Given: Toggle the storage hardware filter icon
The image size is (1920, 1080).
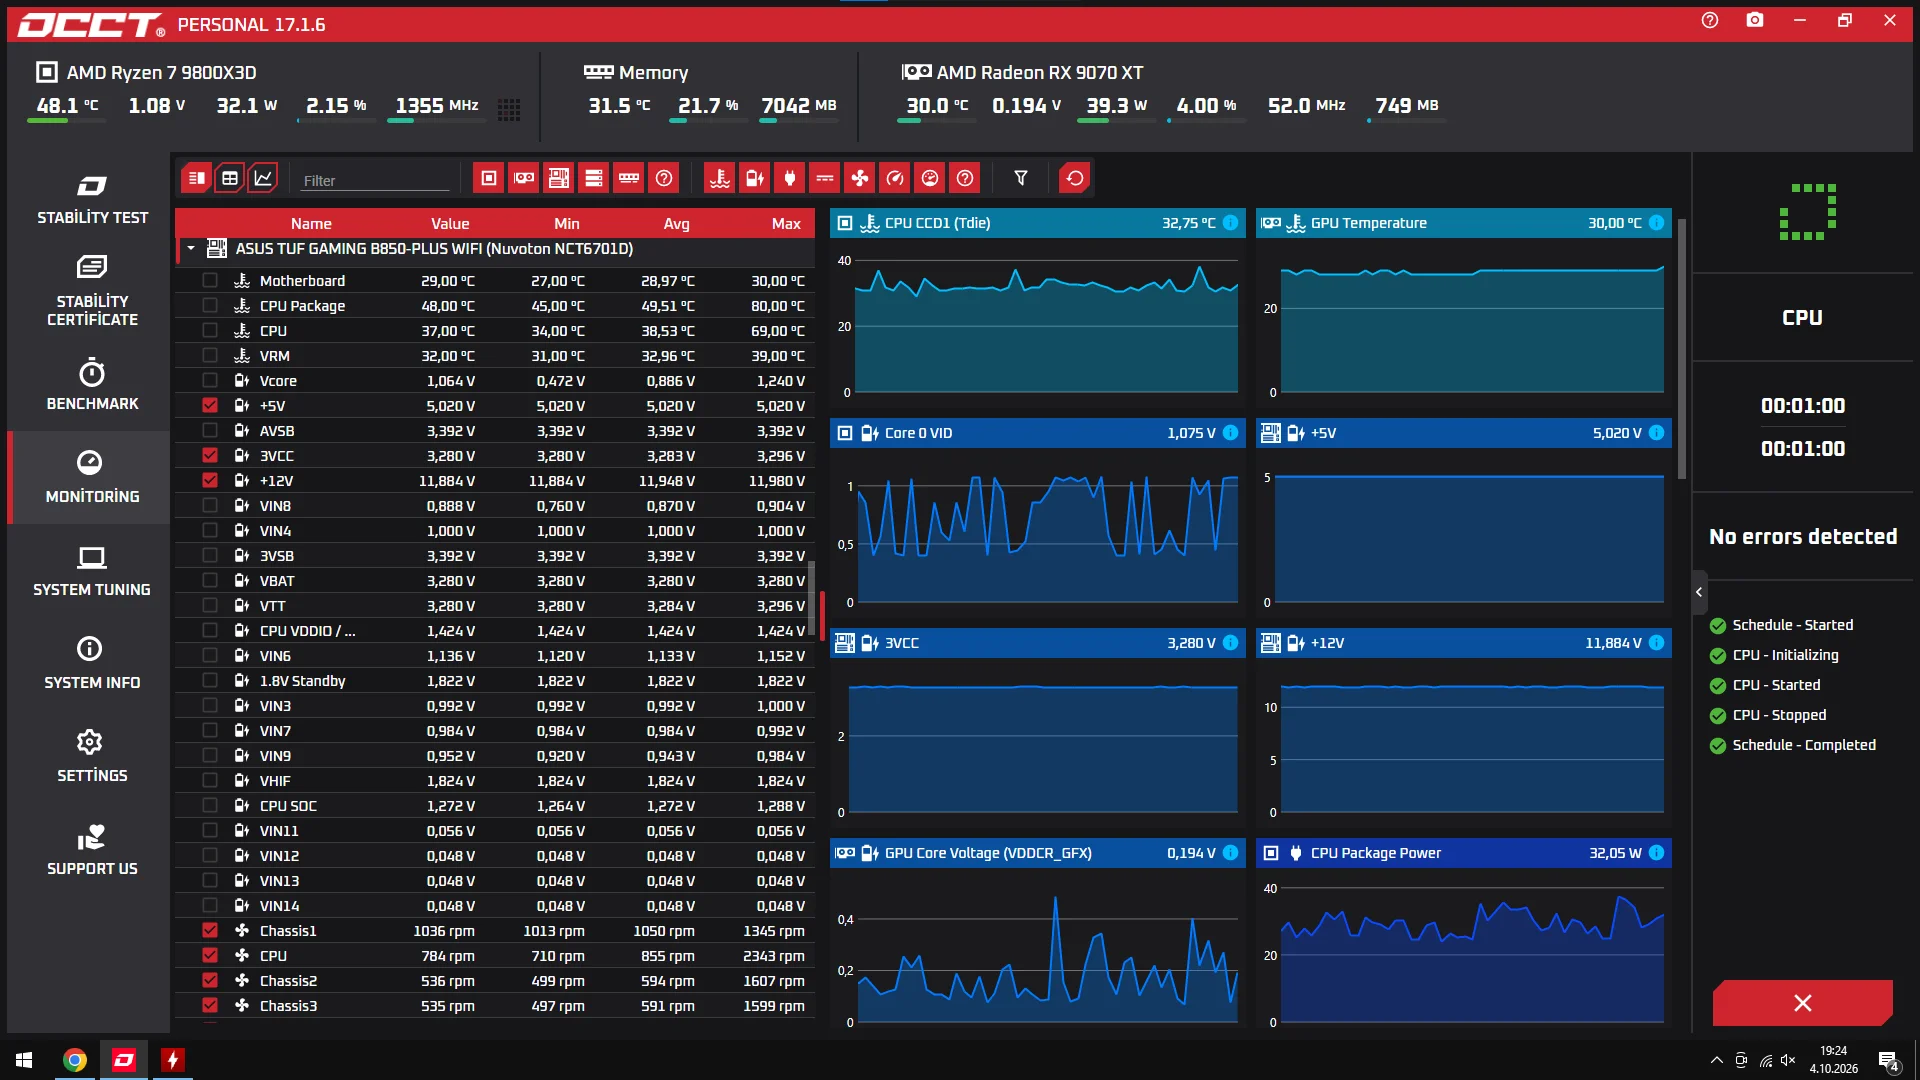Looking at the screenshot, I should click(594, 178).
